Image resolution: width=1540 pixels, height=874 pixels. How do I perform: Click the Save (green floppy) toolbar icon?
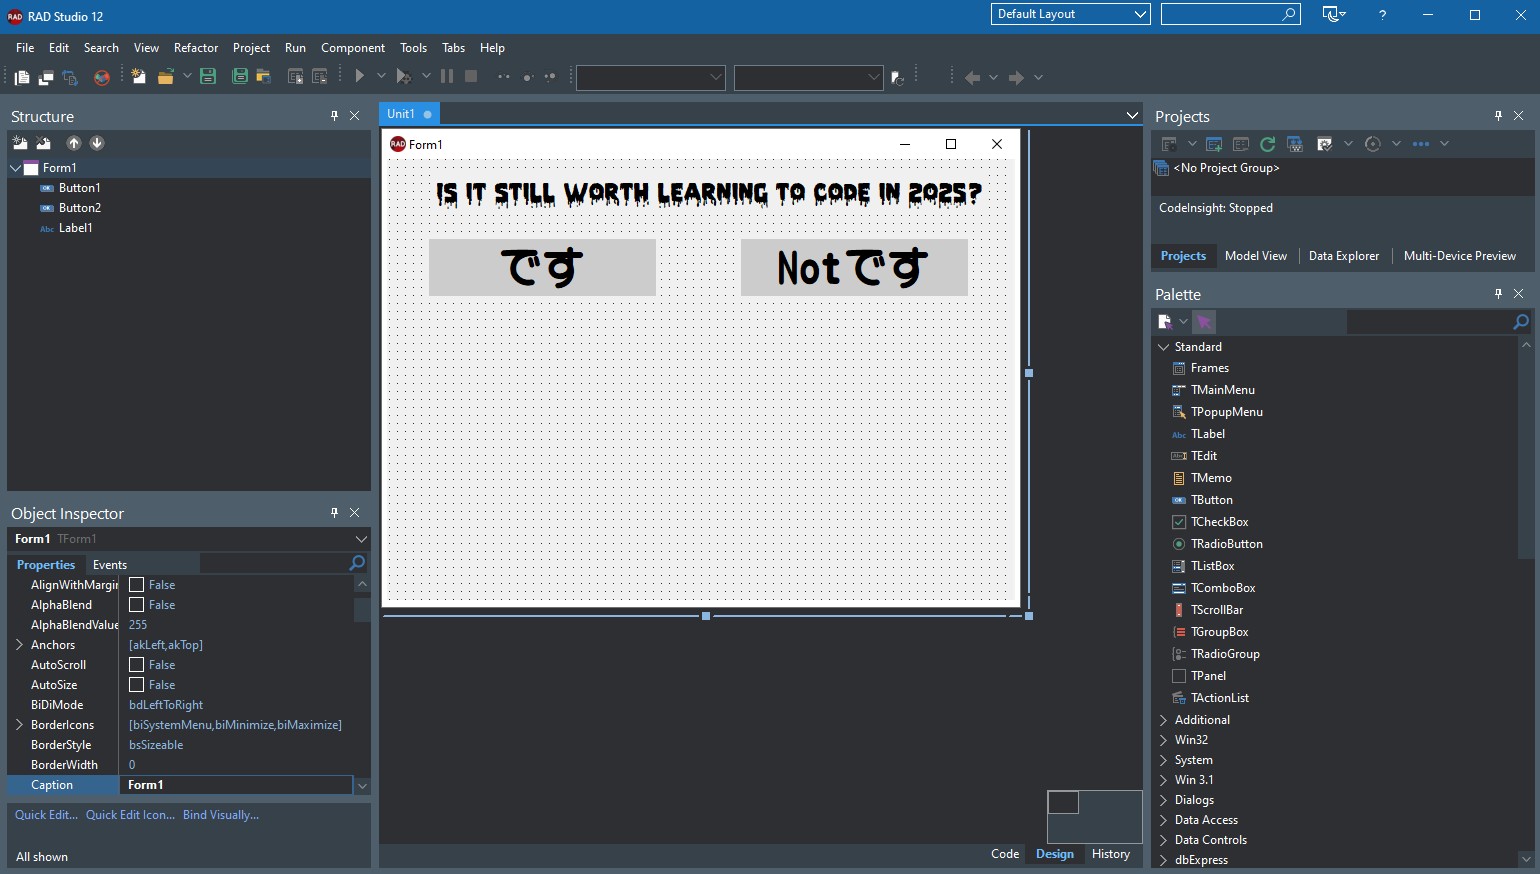pos(208,77)
